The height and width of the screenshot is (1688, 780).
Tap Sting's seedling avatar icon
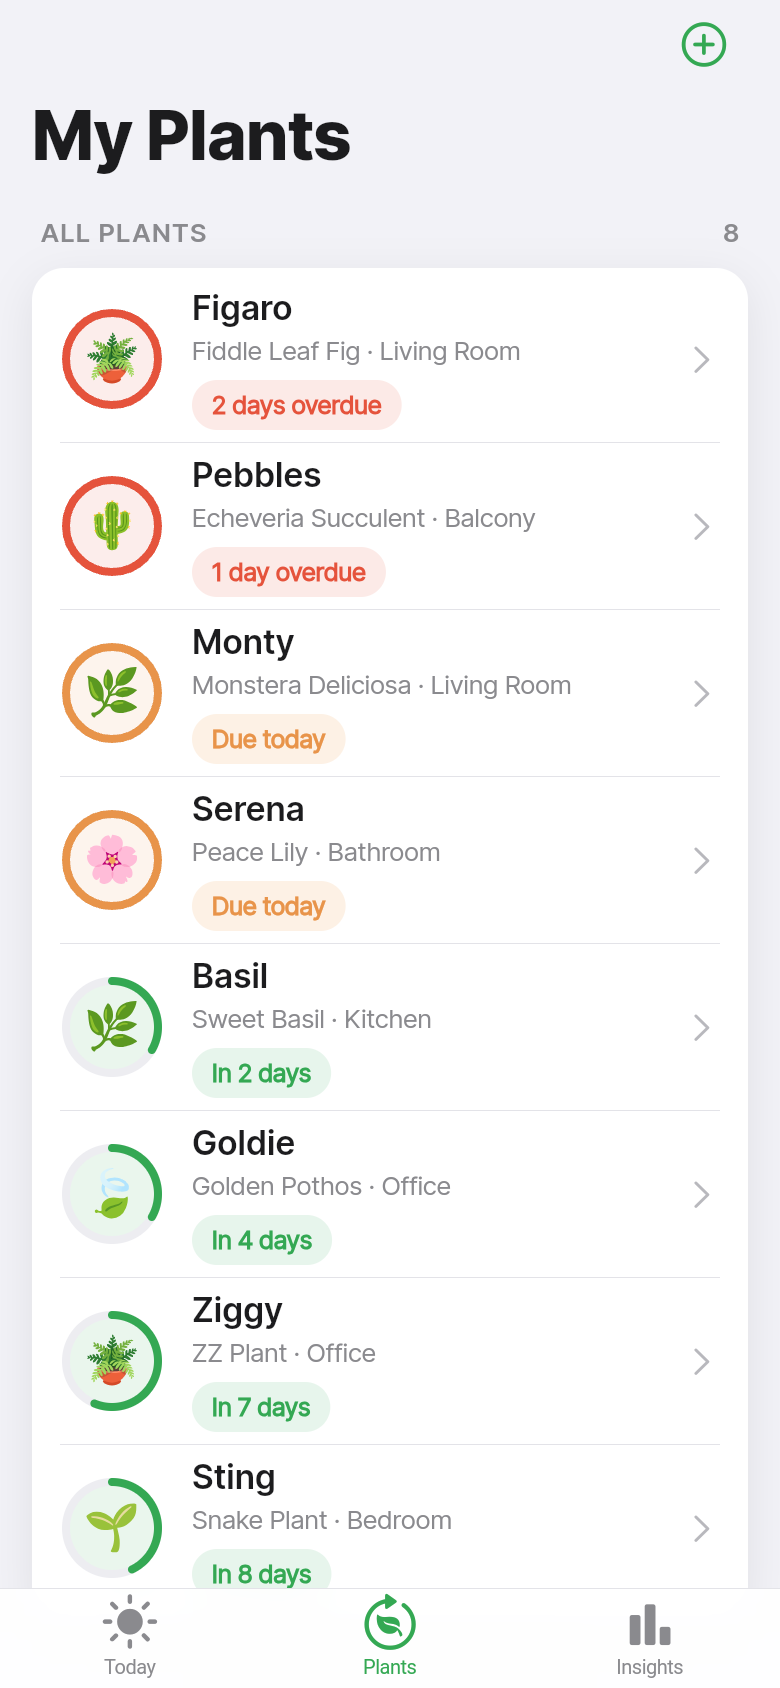(112, 1528)
